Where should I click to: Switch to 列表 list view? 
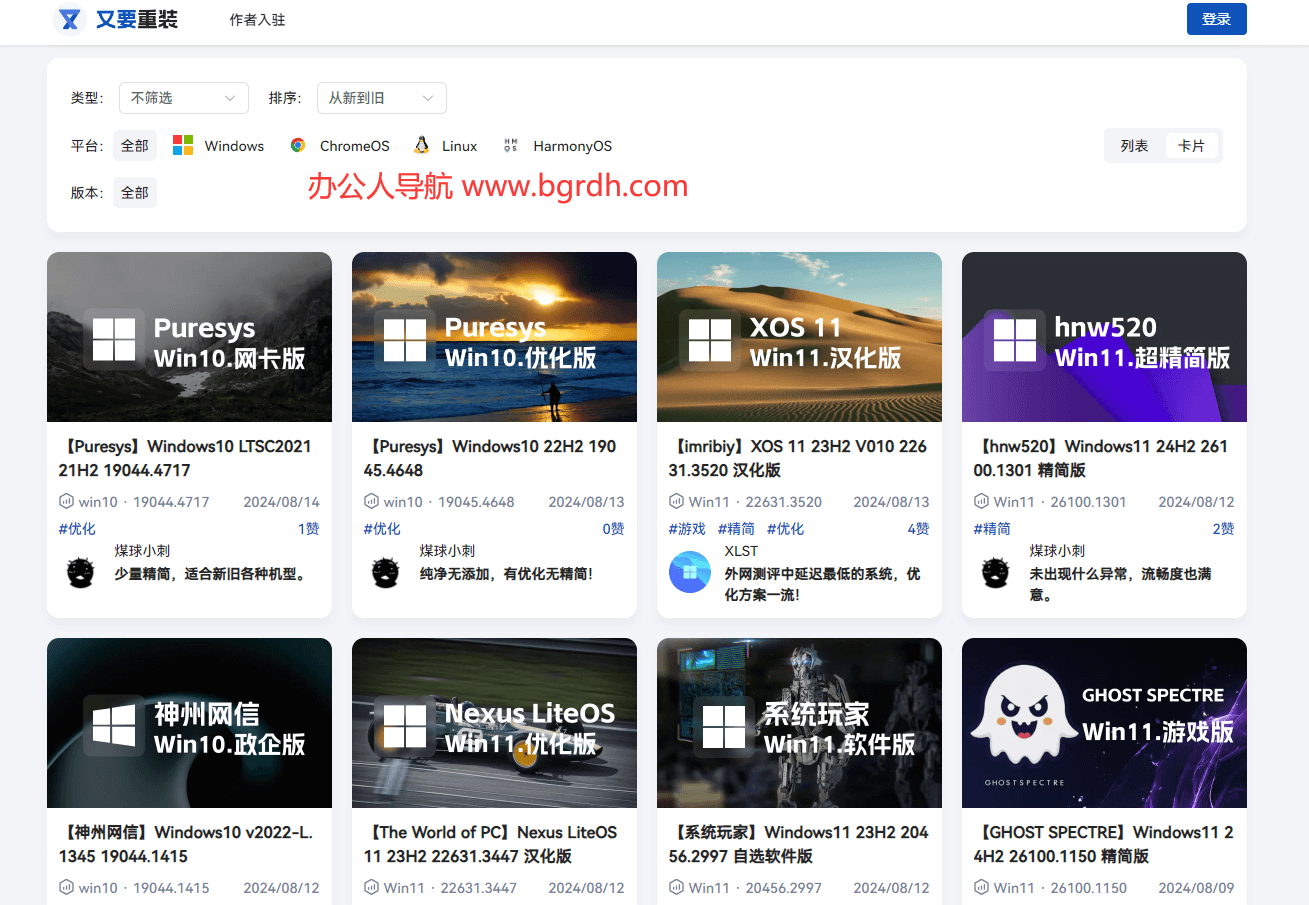1135,146
